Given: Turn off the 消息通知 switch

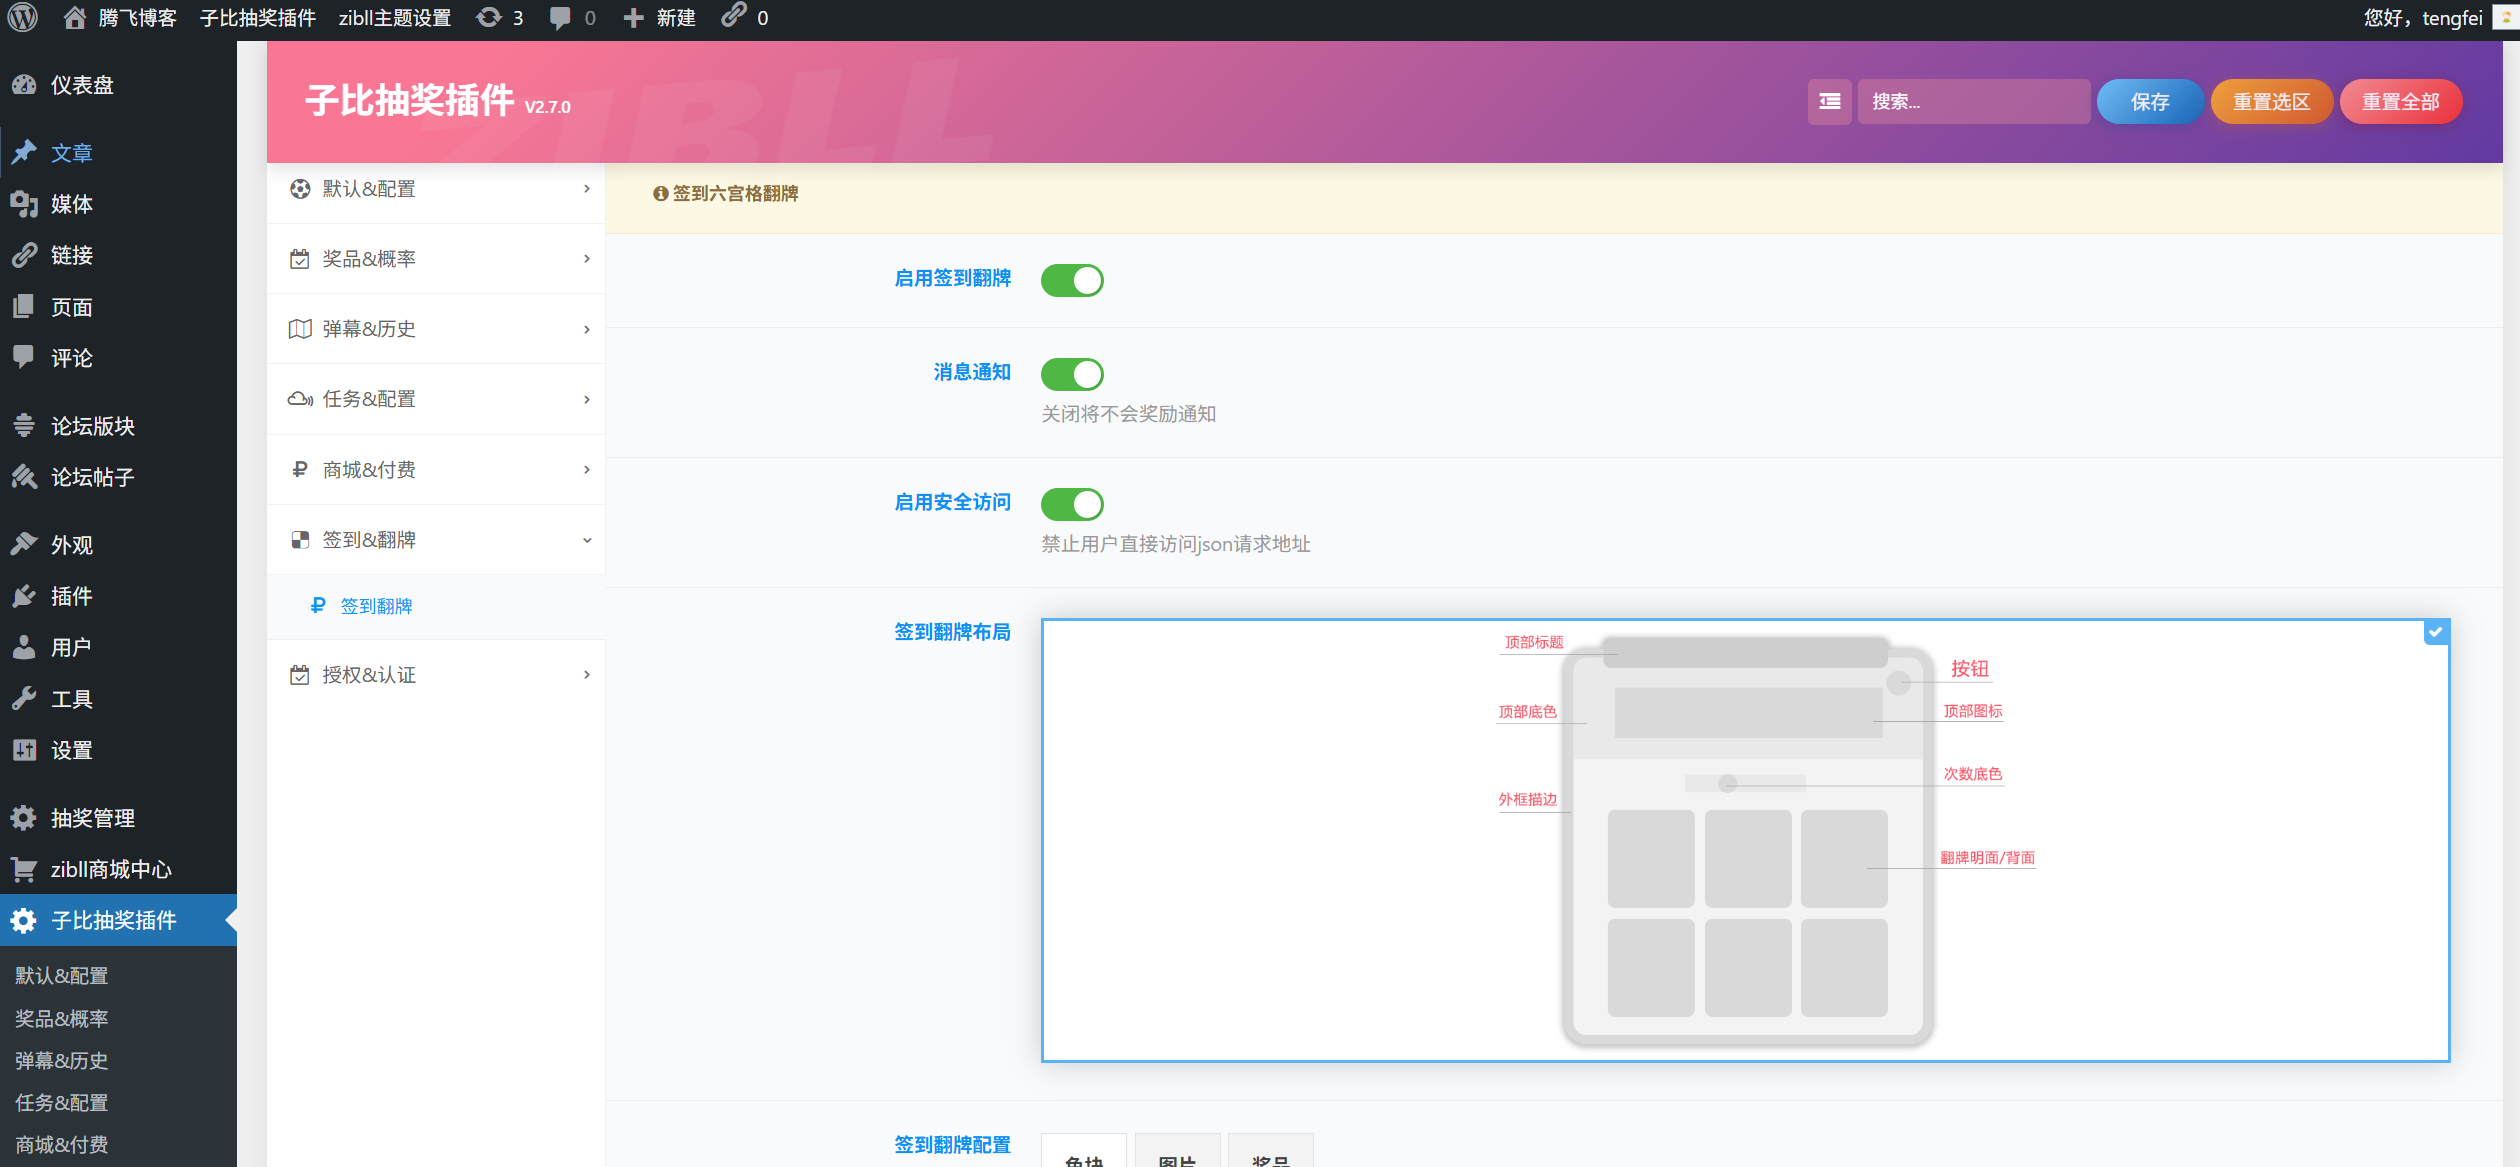Looking at the screenshot, I should point(1071,374).
